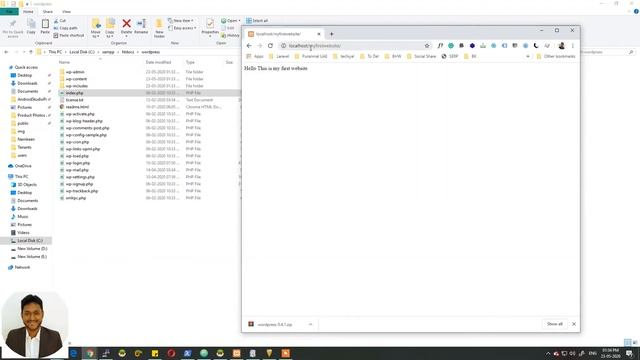Open OneDrive in navigation pane
This screenshot has height=360, width=640.
tap(23, 166)
